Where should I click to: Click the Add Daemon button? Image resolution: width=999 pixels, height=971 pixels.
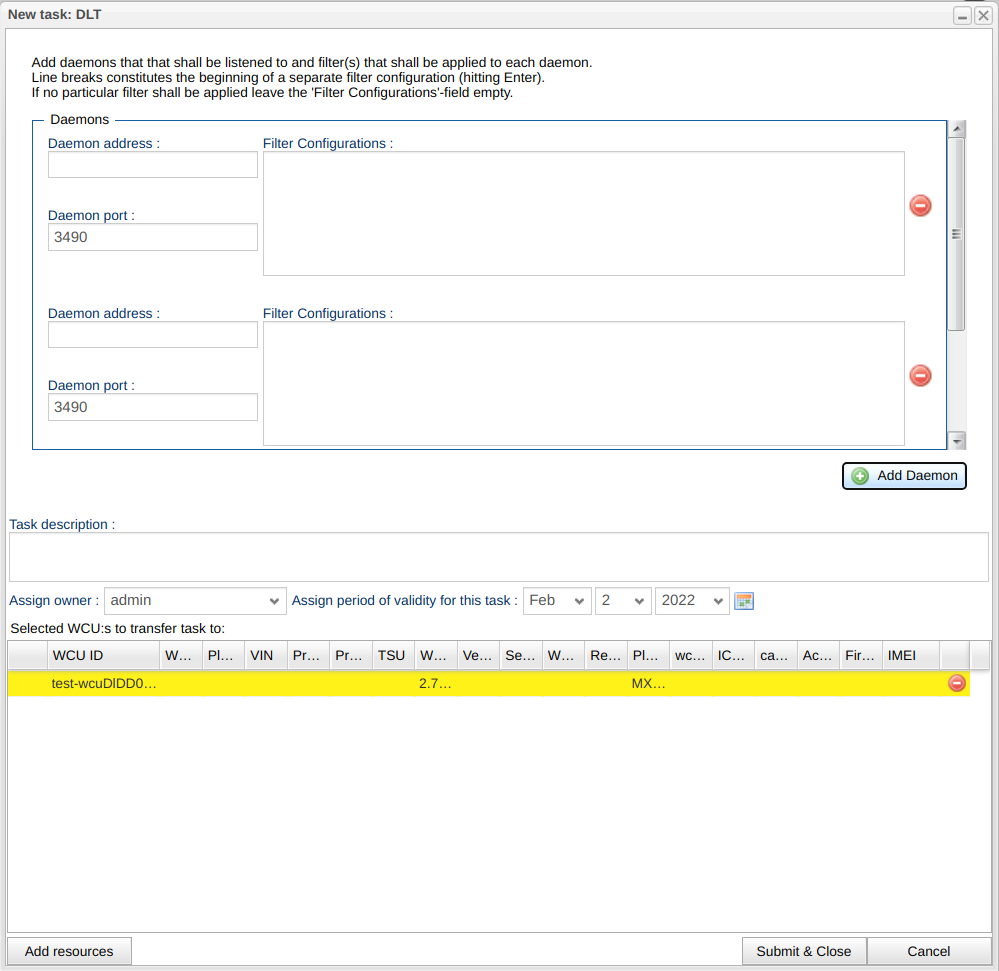tap(904, 476)
